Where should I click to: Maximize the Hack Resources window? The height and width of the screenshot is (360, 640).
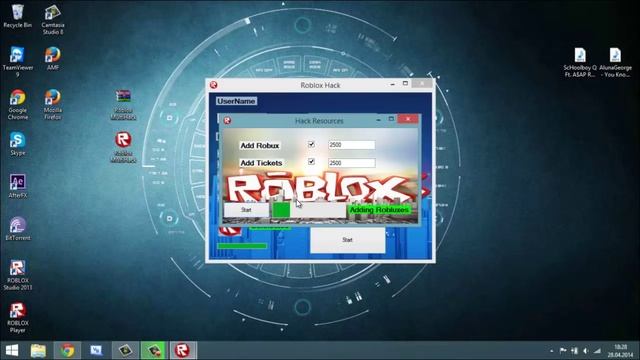391,119
